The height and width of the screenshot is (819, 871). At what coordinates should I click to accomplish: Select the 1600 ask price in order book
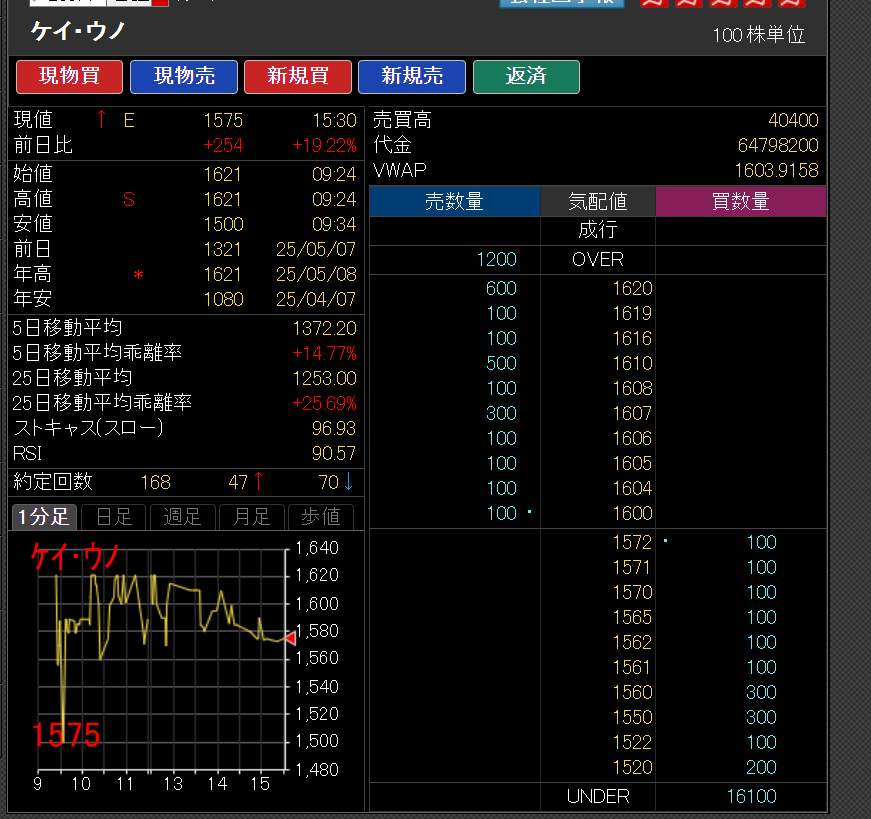632,513
